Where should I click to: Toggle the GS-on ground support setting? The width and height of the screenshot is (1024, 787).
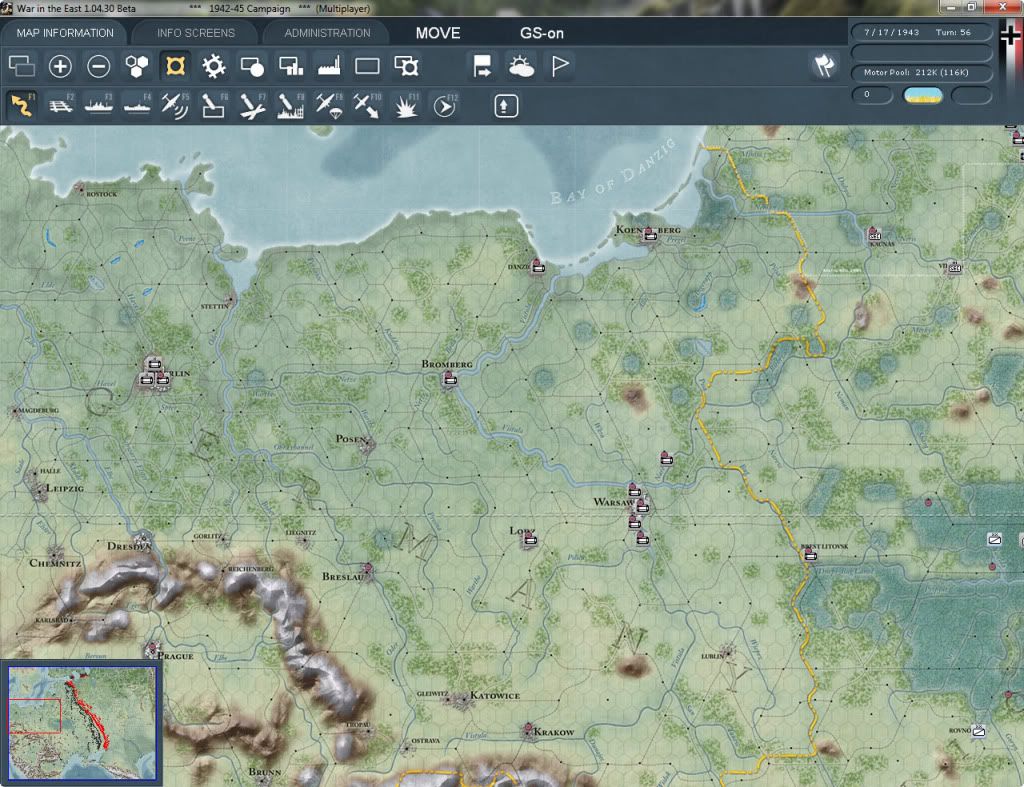(541, 33)
